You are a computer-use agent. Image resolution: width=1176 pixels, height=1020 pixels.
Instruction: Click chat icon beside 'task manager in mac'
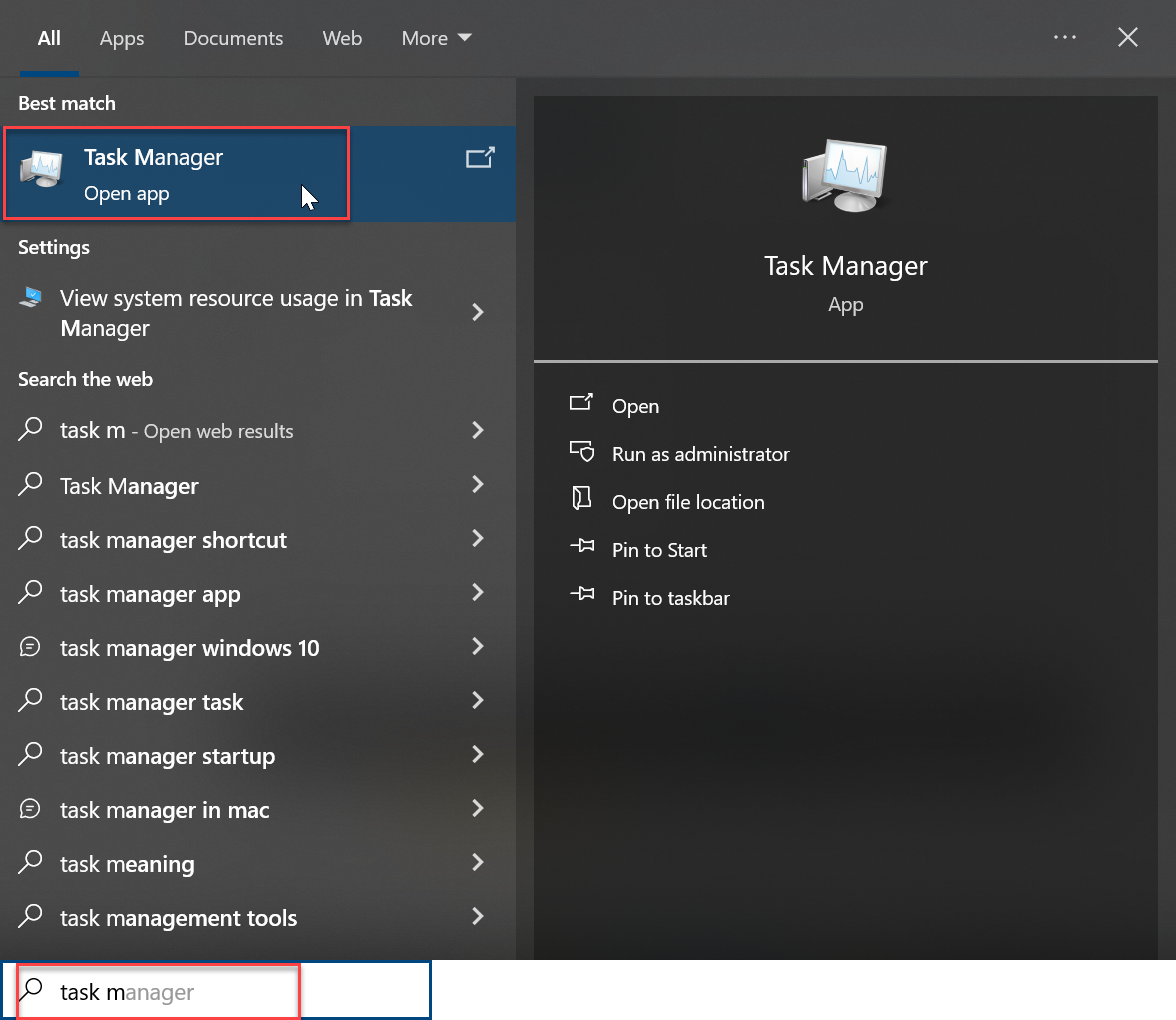pos(30,808)
